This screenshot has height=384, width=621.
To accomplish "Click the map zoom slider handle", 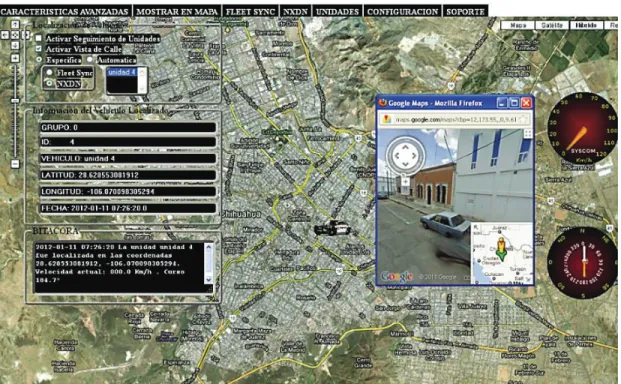I will pyautogui.click(x=15, y=101).
